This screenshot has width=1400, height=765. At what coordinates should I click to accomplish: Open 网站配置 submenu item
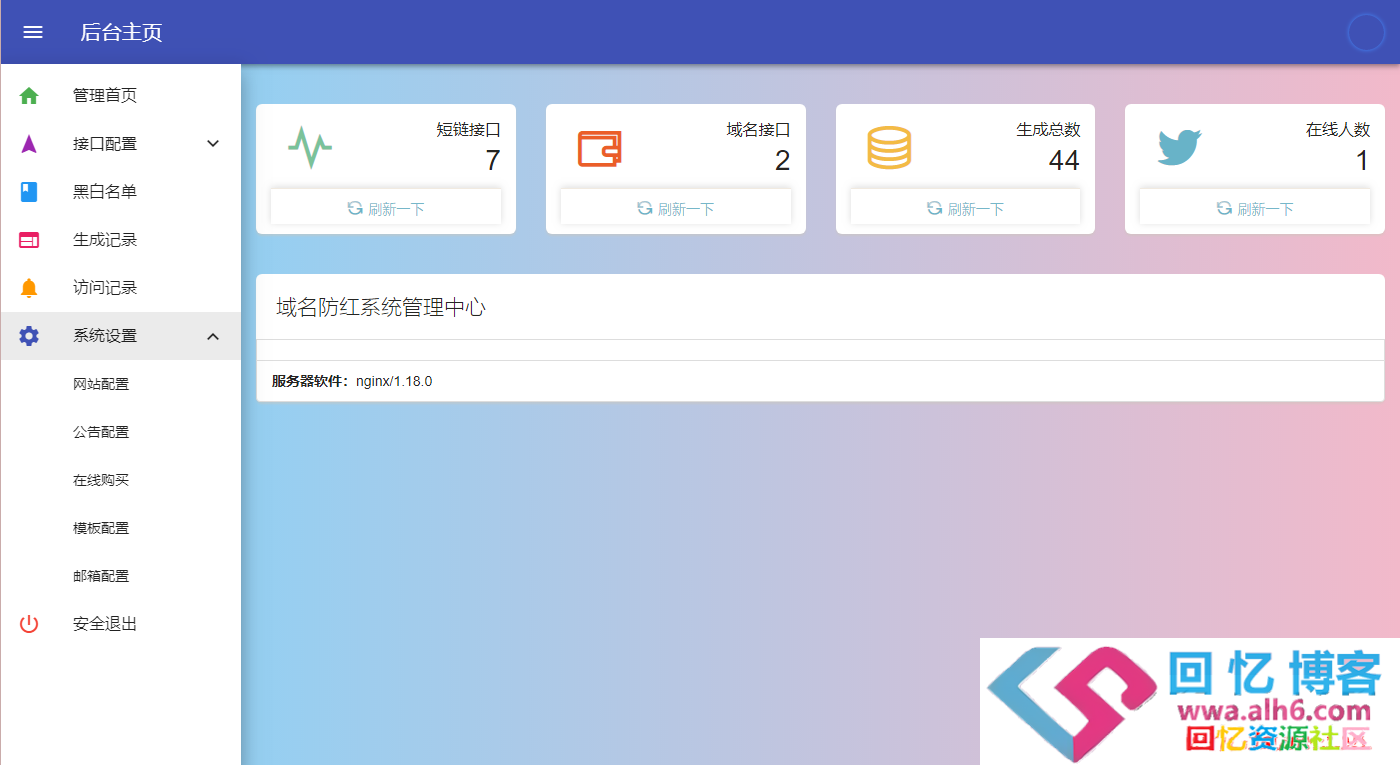120,384
